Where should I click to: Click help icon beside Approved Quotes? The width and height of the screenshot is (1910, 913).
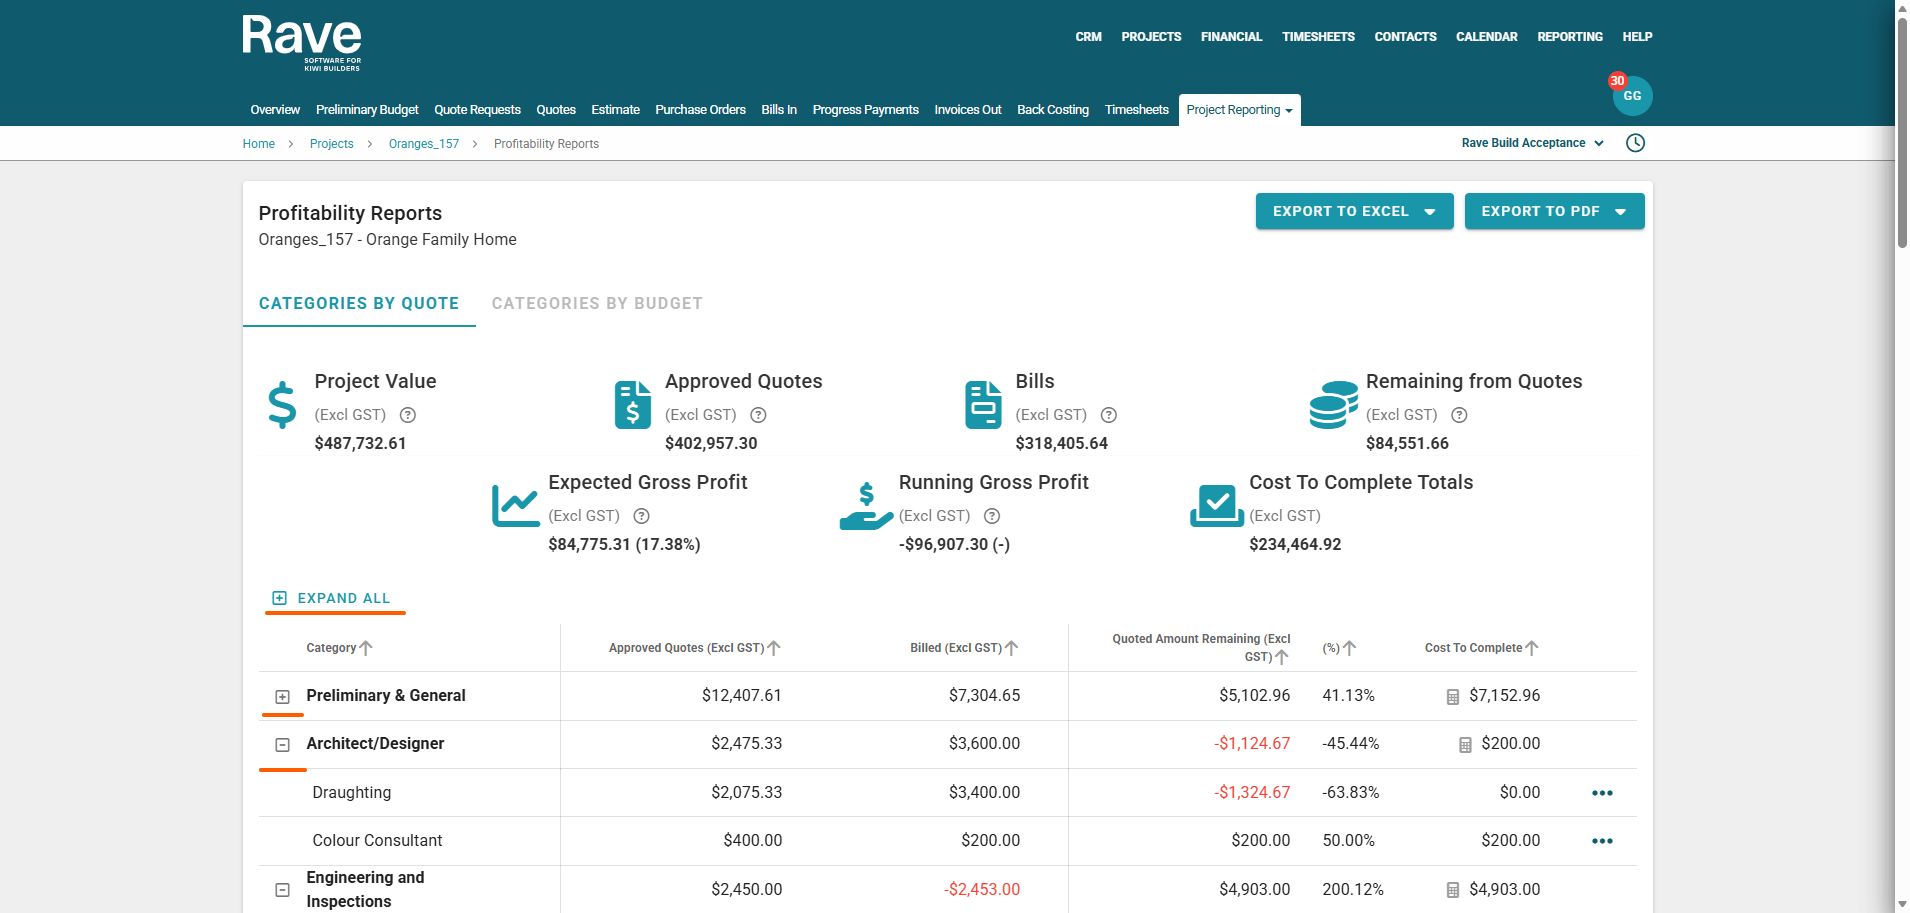tap(758, 415)
